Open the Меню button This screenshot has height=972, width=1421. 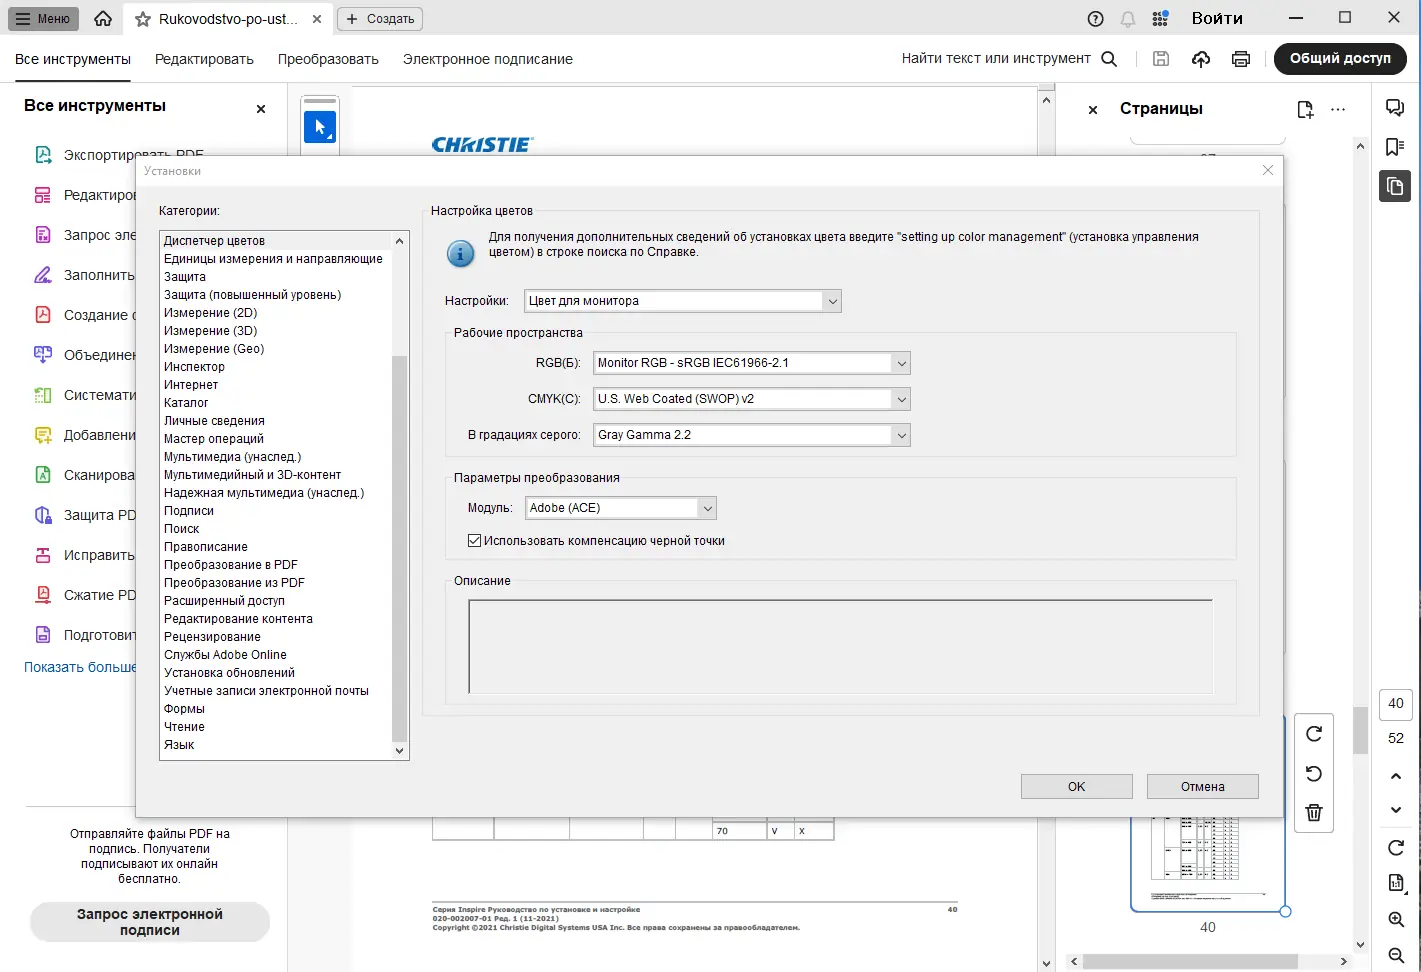[45, 19]
